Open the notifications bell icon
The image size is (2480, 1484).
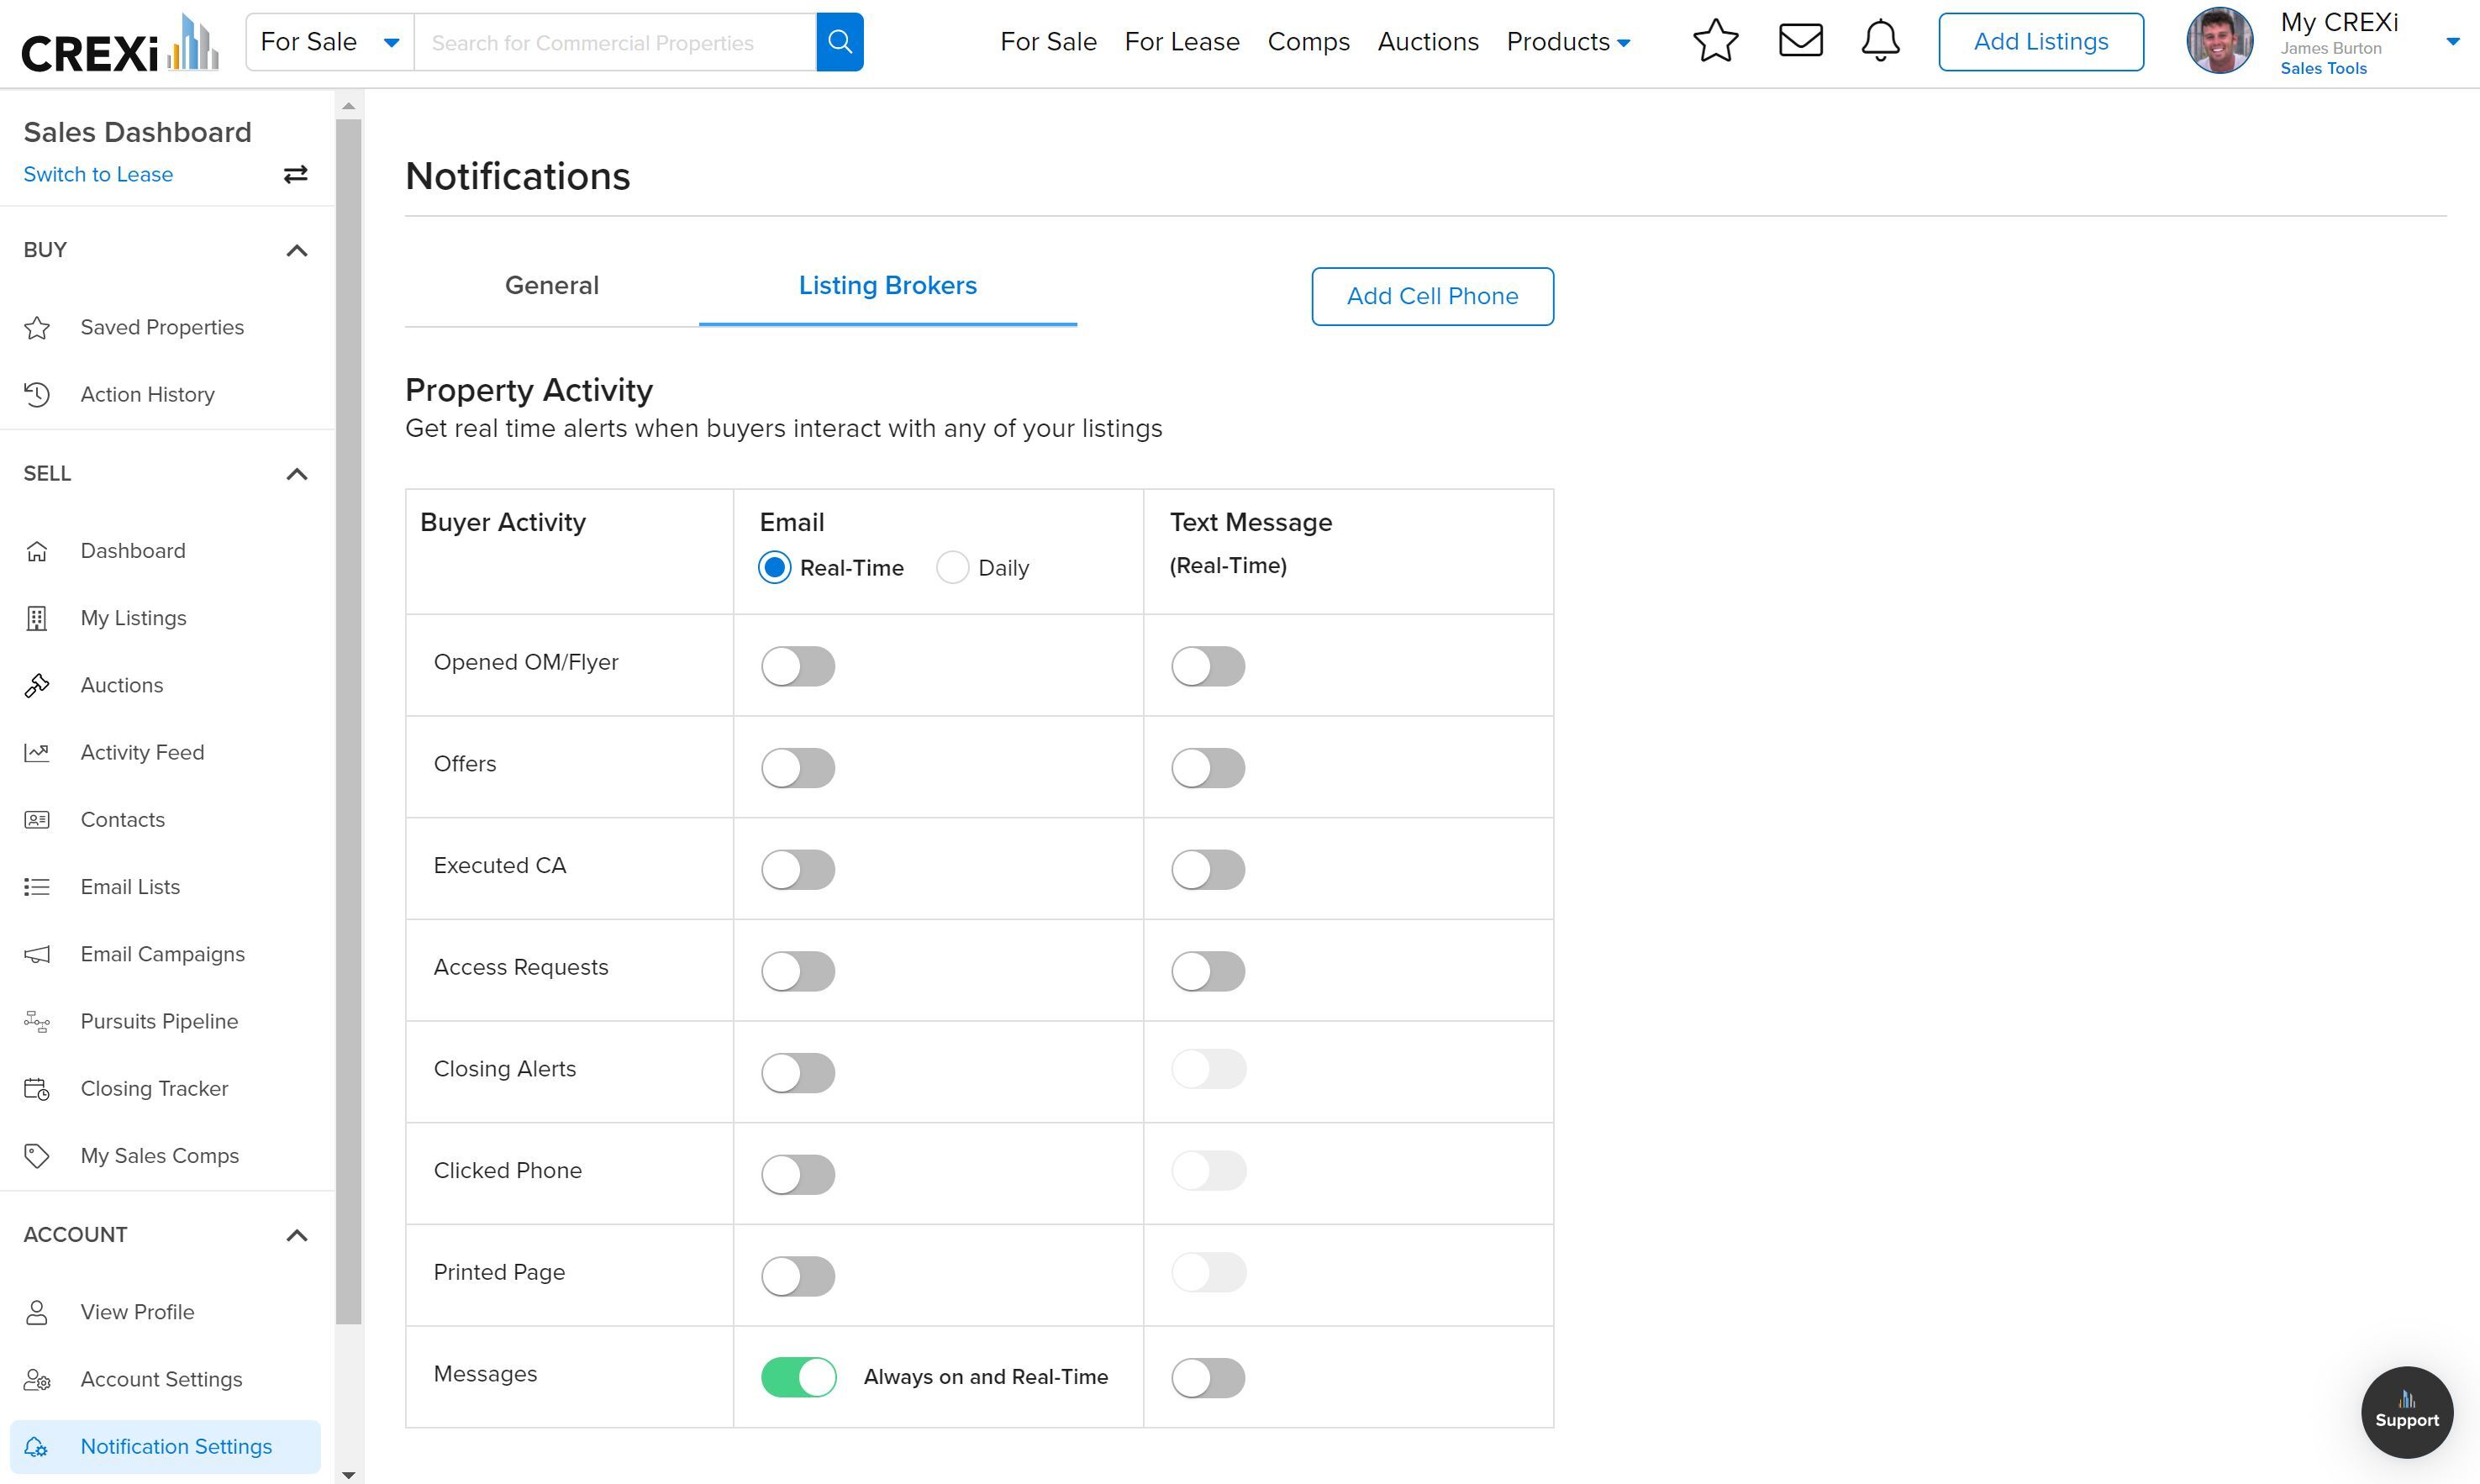point(1880,42)
